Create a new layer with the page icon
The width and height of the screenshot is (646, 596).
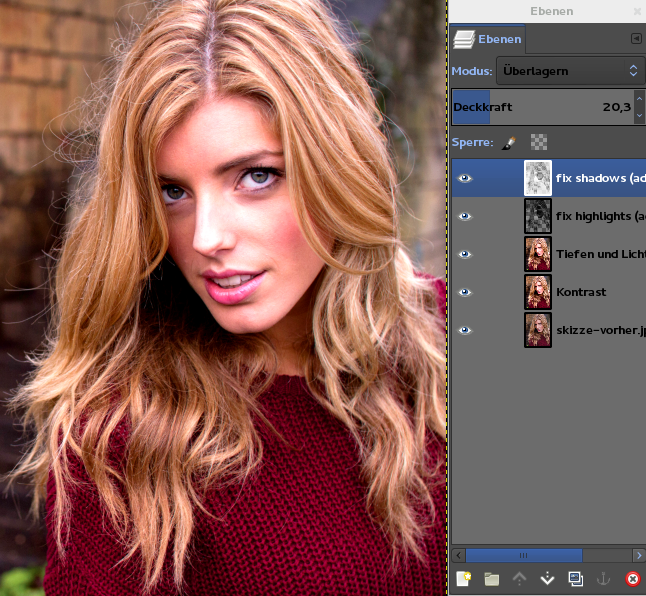(x=463, y=578)
